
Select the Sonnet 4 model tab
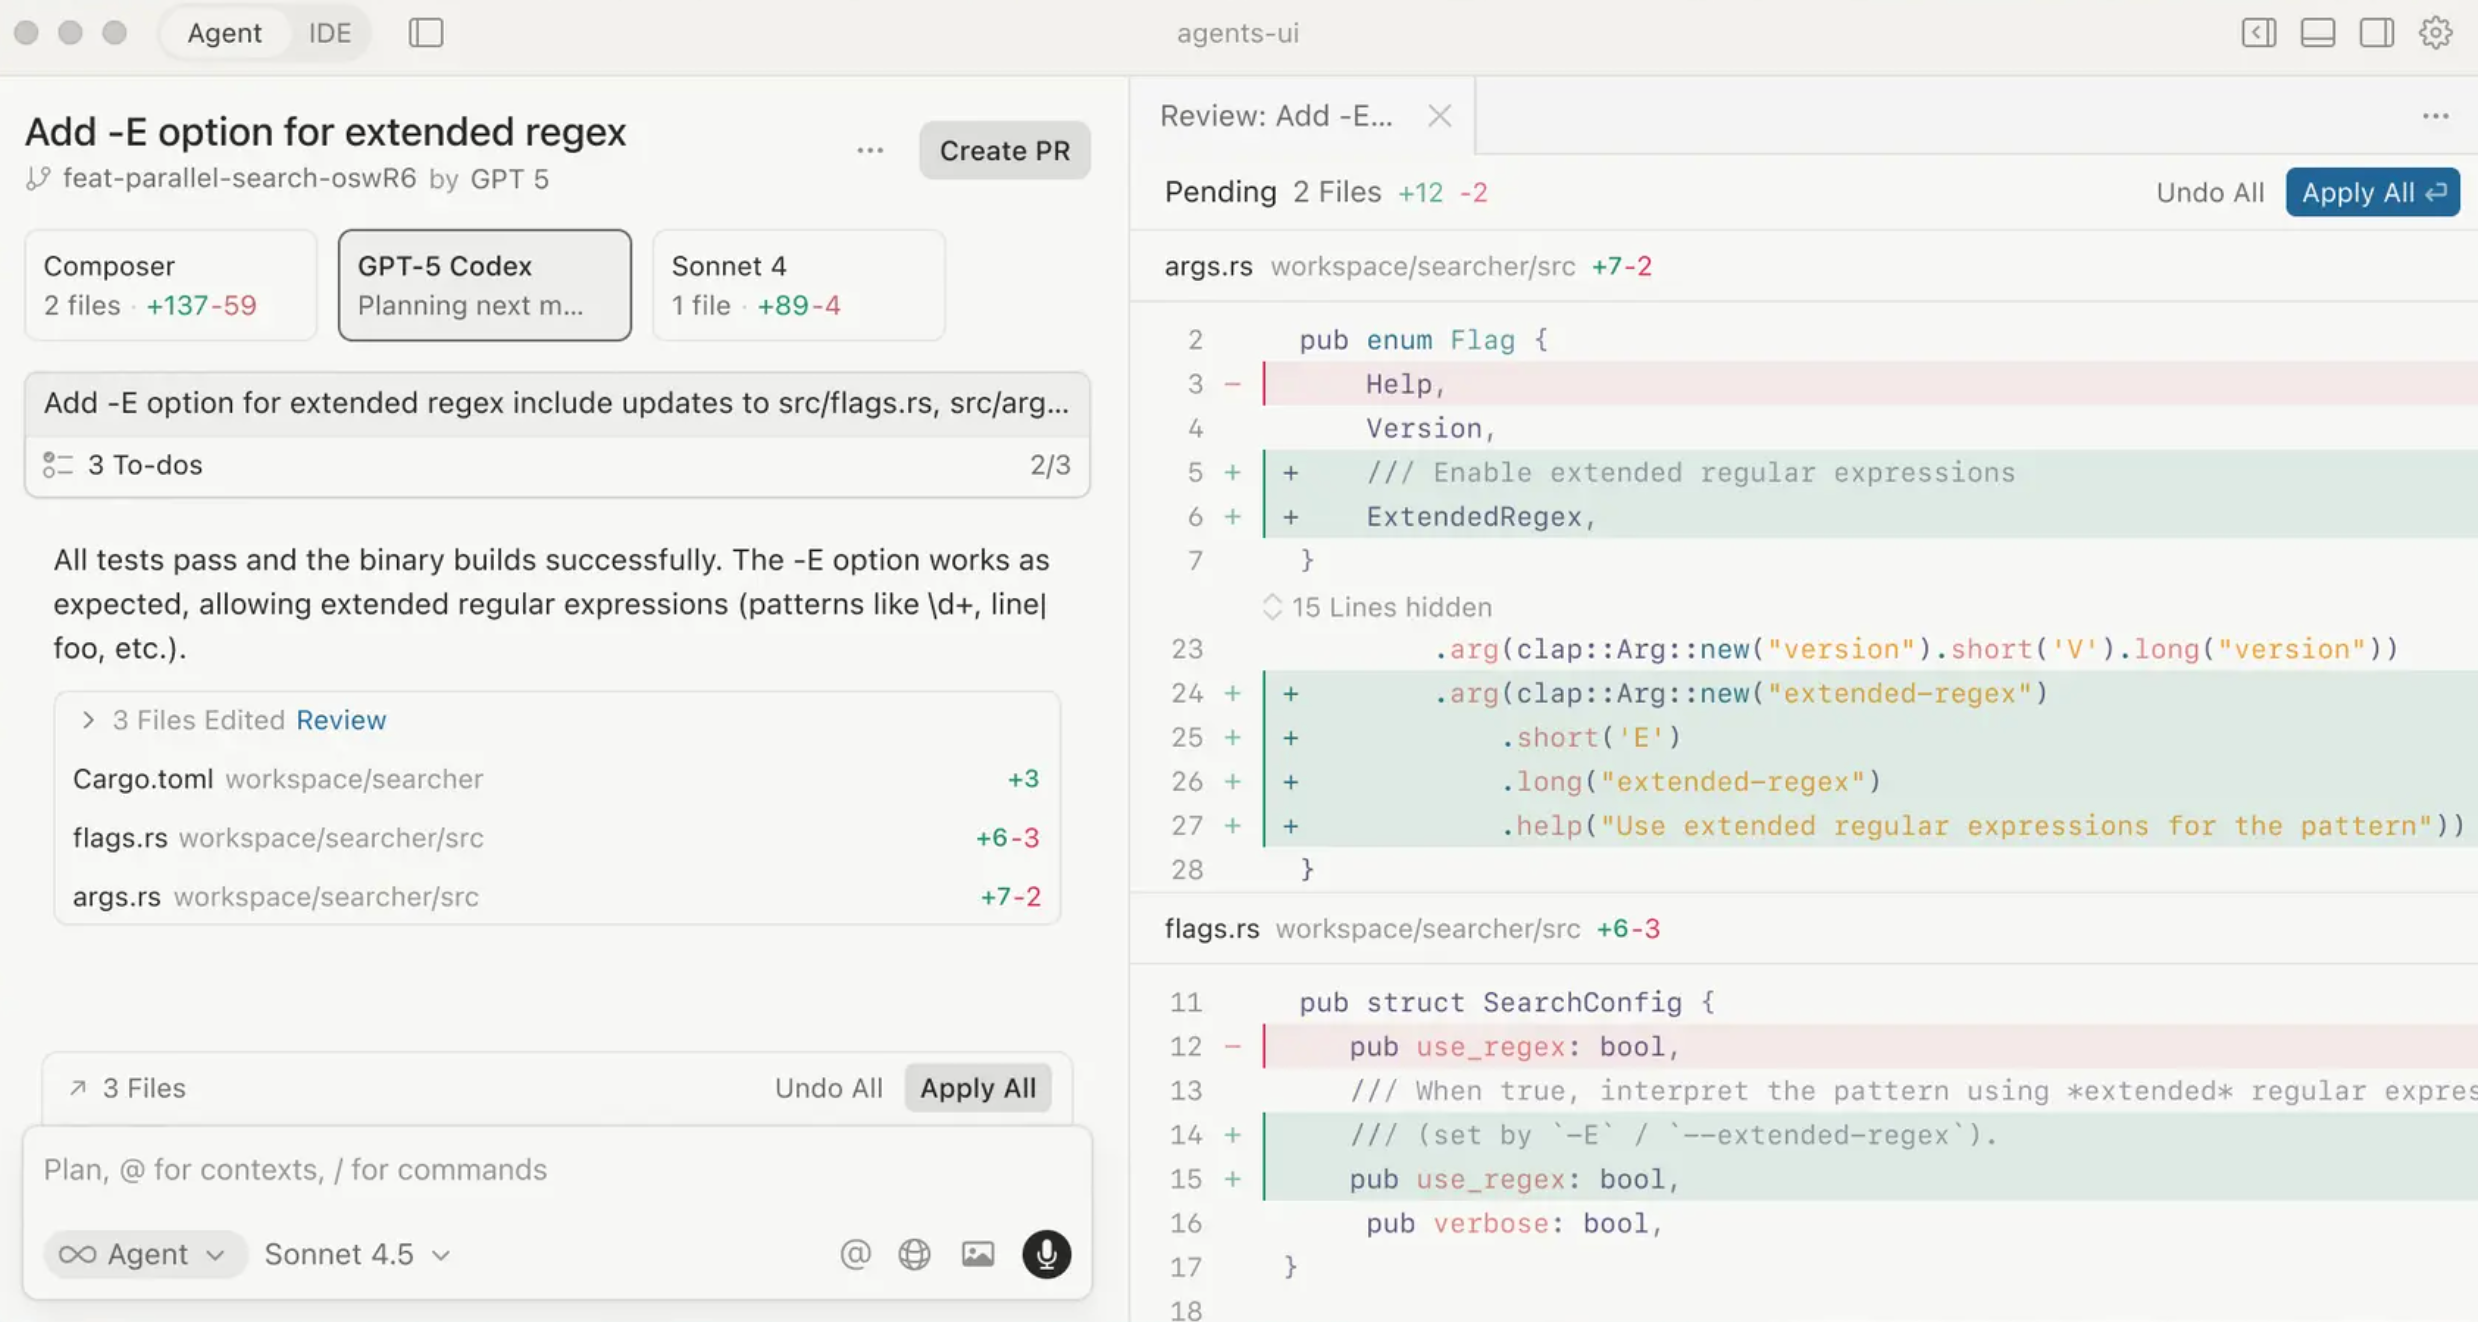(x=798, y=285)
